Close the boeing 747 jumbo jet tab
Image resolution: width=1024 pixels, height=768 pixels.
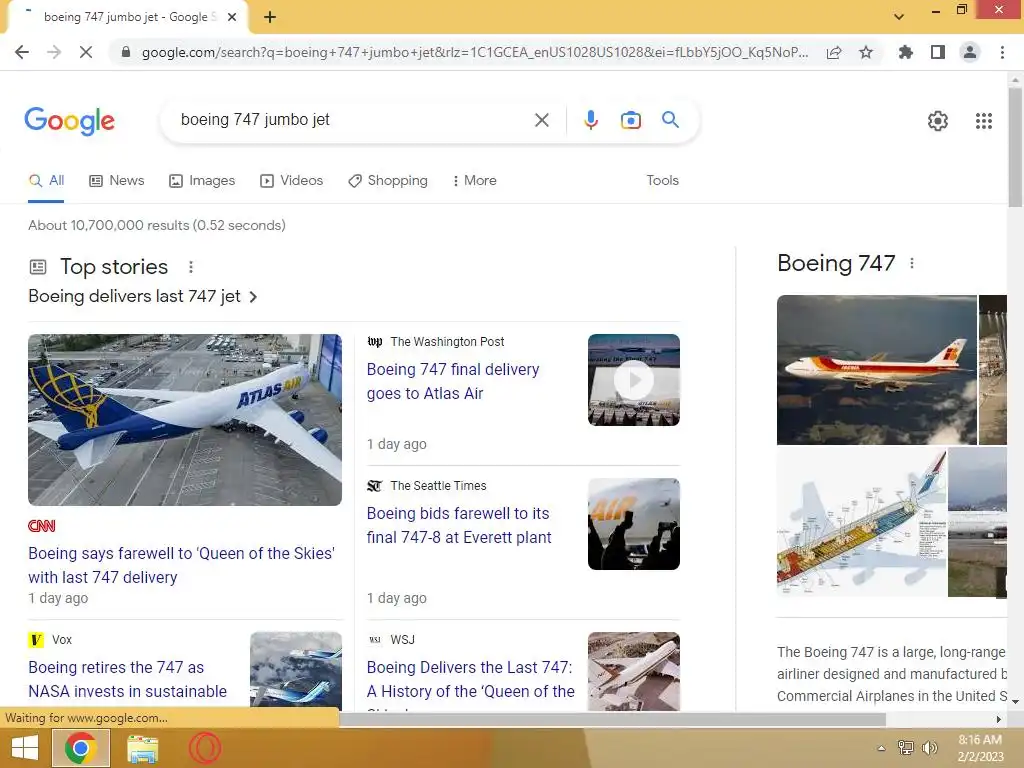pos(232,18)
